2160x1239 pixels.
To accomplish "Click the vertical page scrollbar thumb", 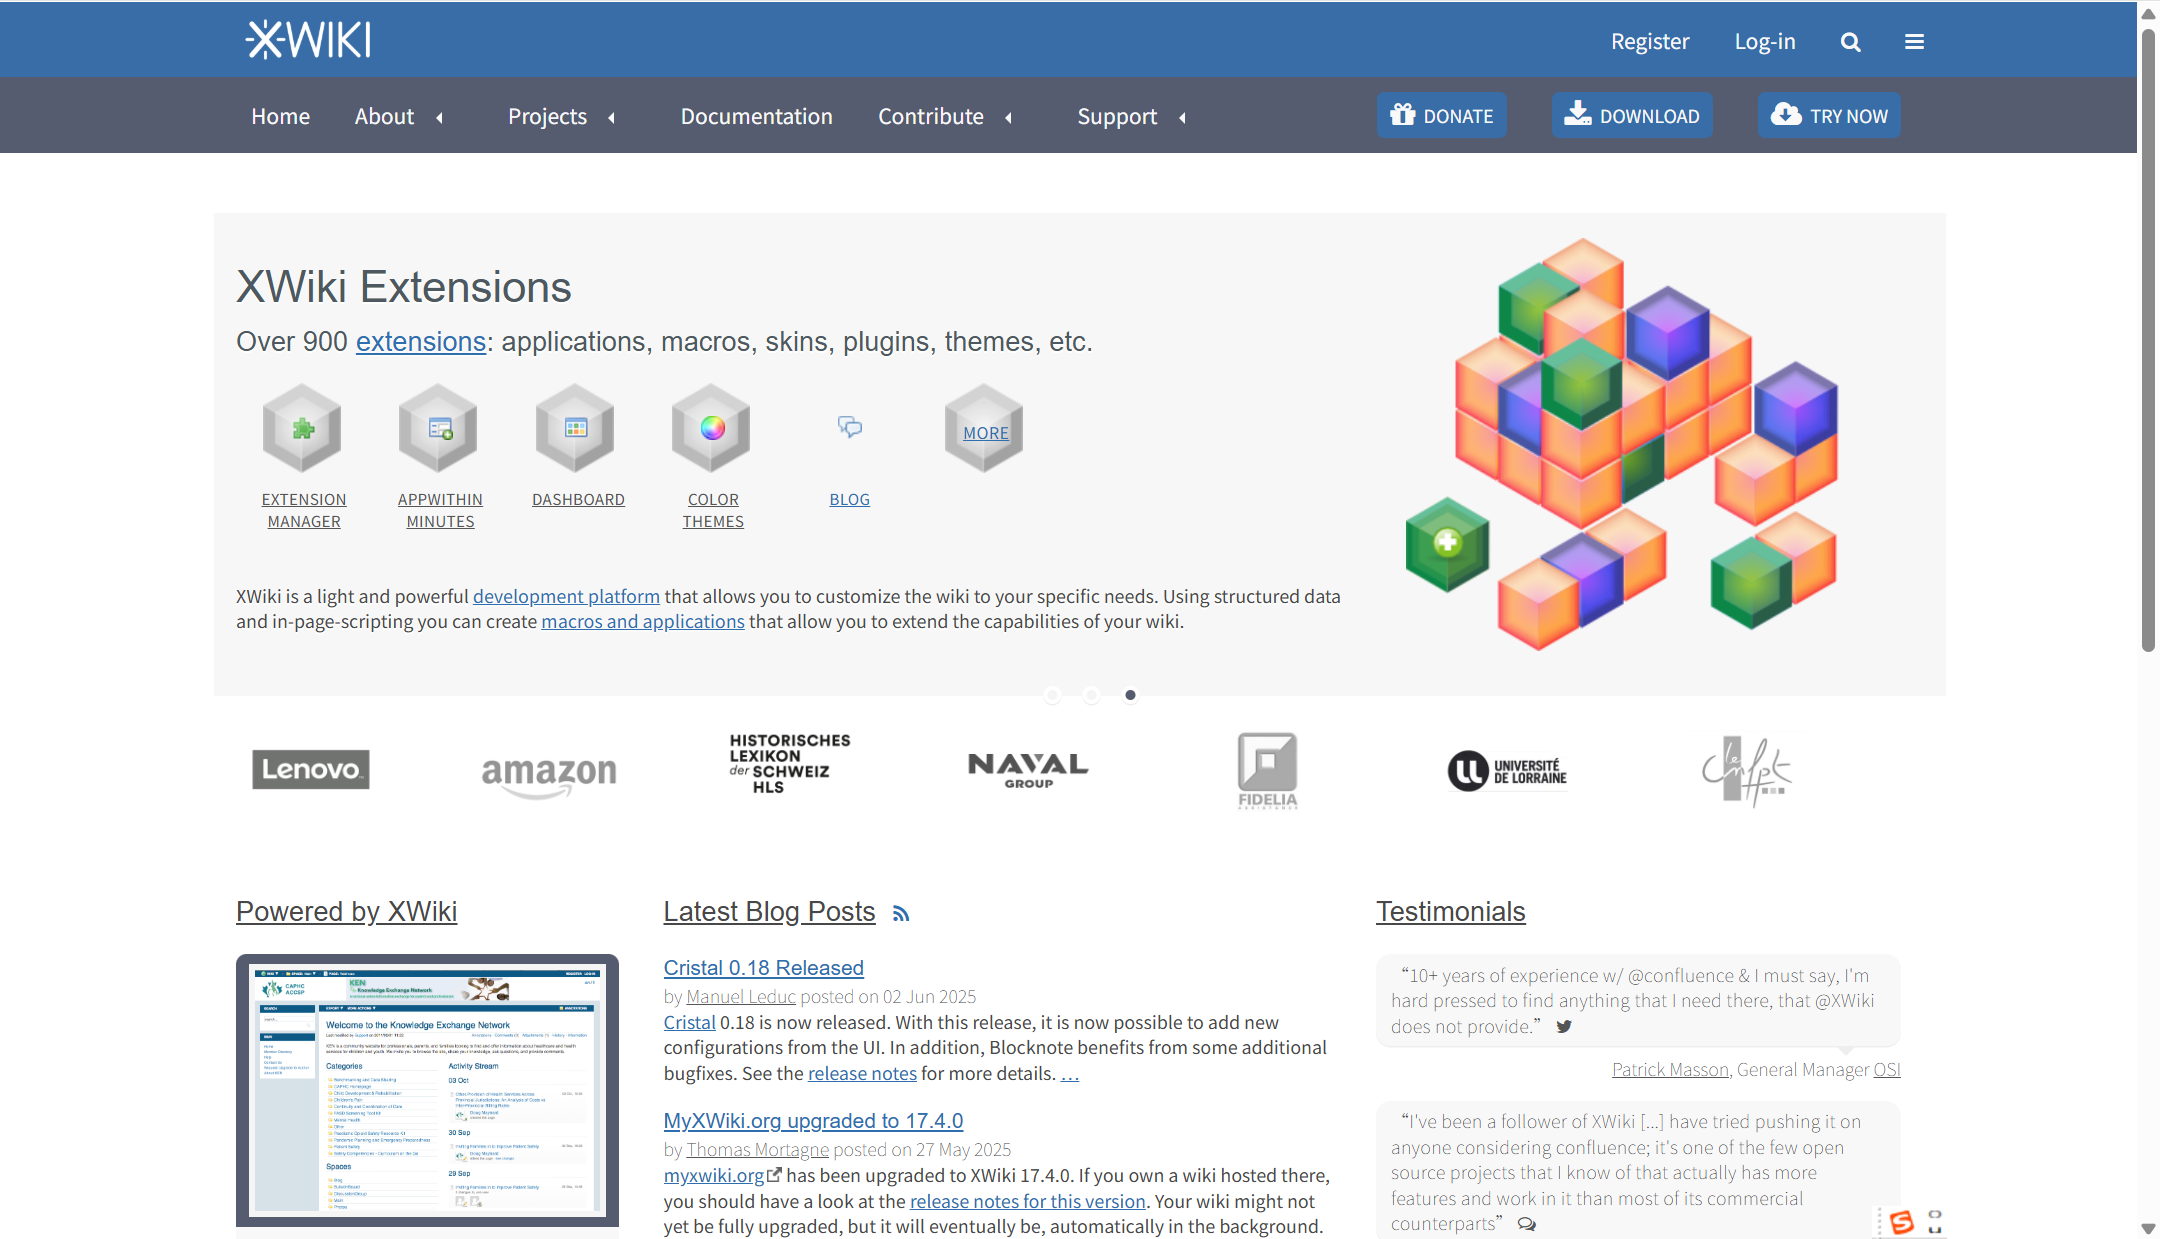I will (x=2147, y=340).
